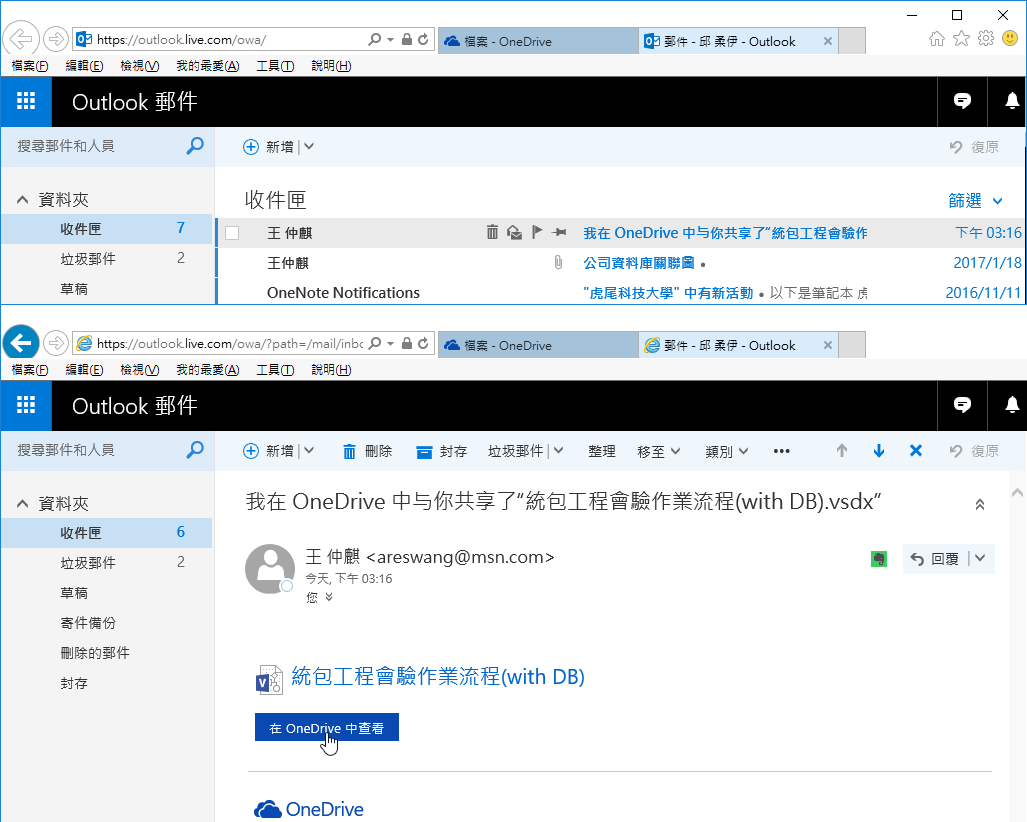This screenshot has height=822, width=1027.
Task: Go to the previous message with the up arrow
Action: 842,451
